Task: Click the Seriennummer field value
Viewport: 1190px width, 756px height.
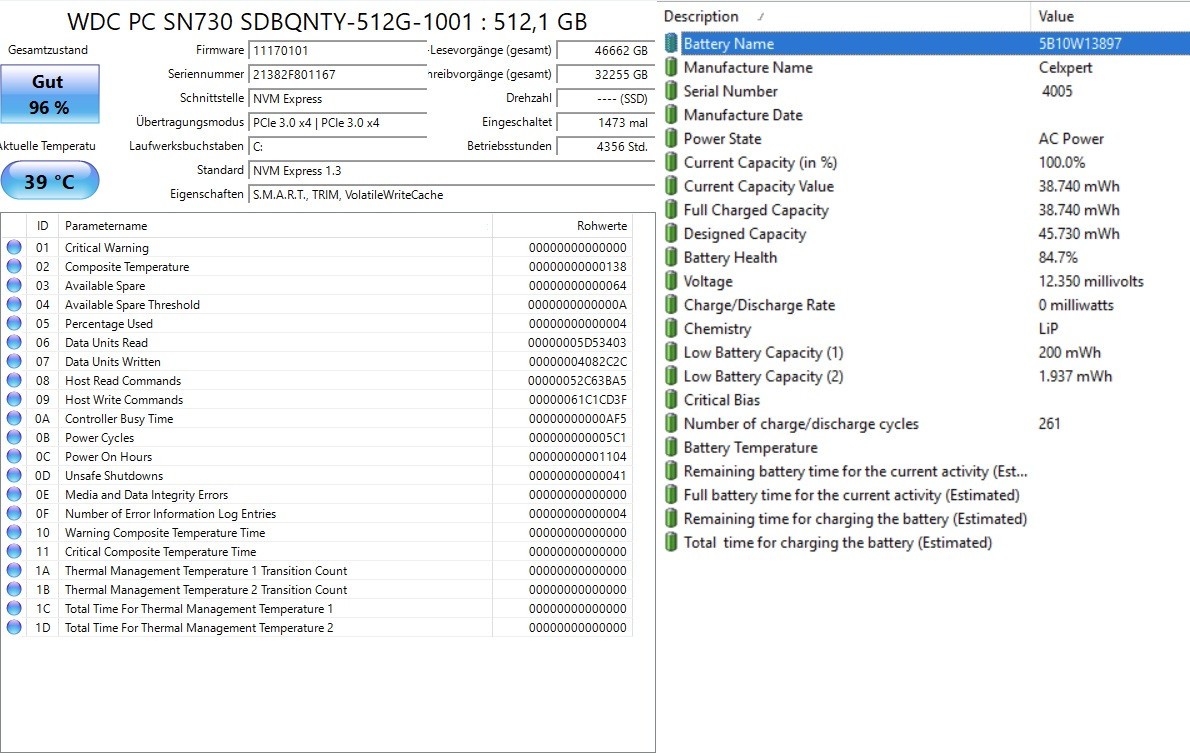Action: pyautogui.click(x=337, y=74)
